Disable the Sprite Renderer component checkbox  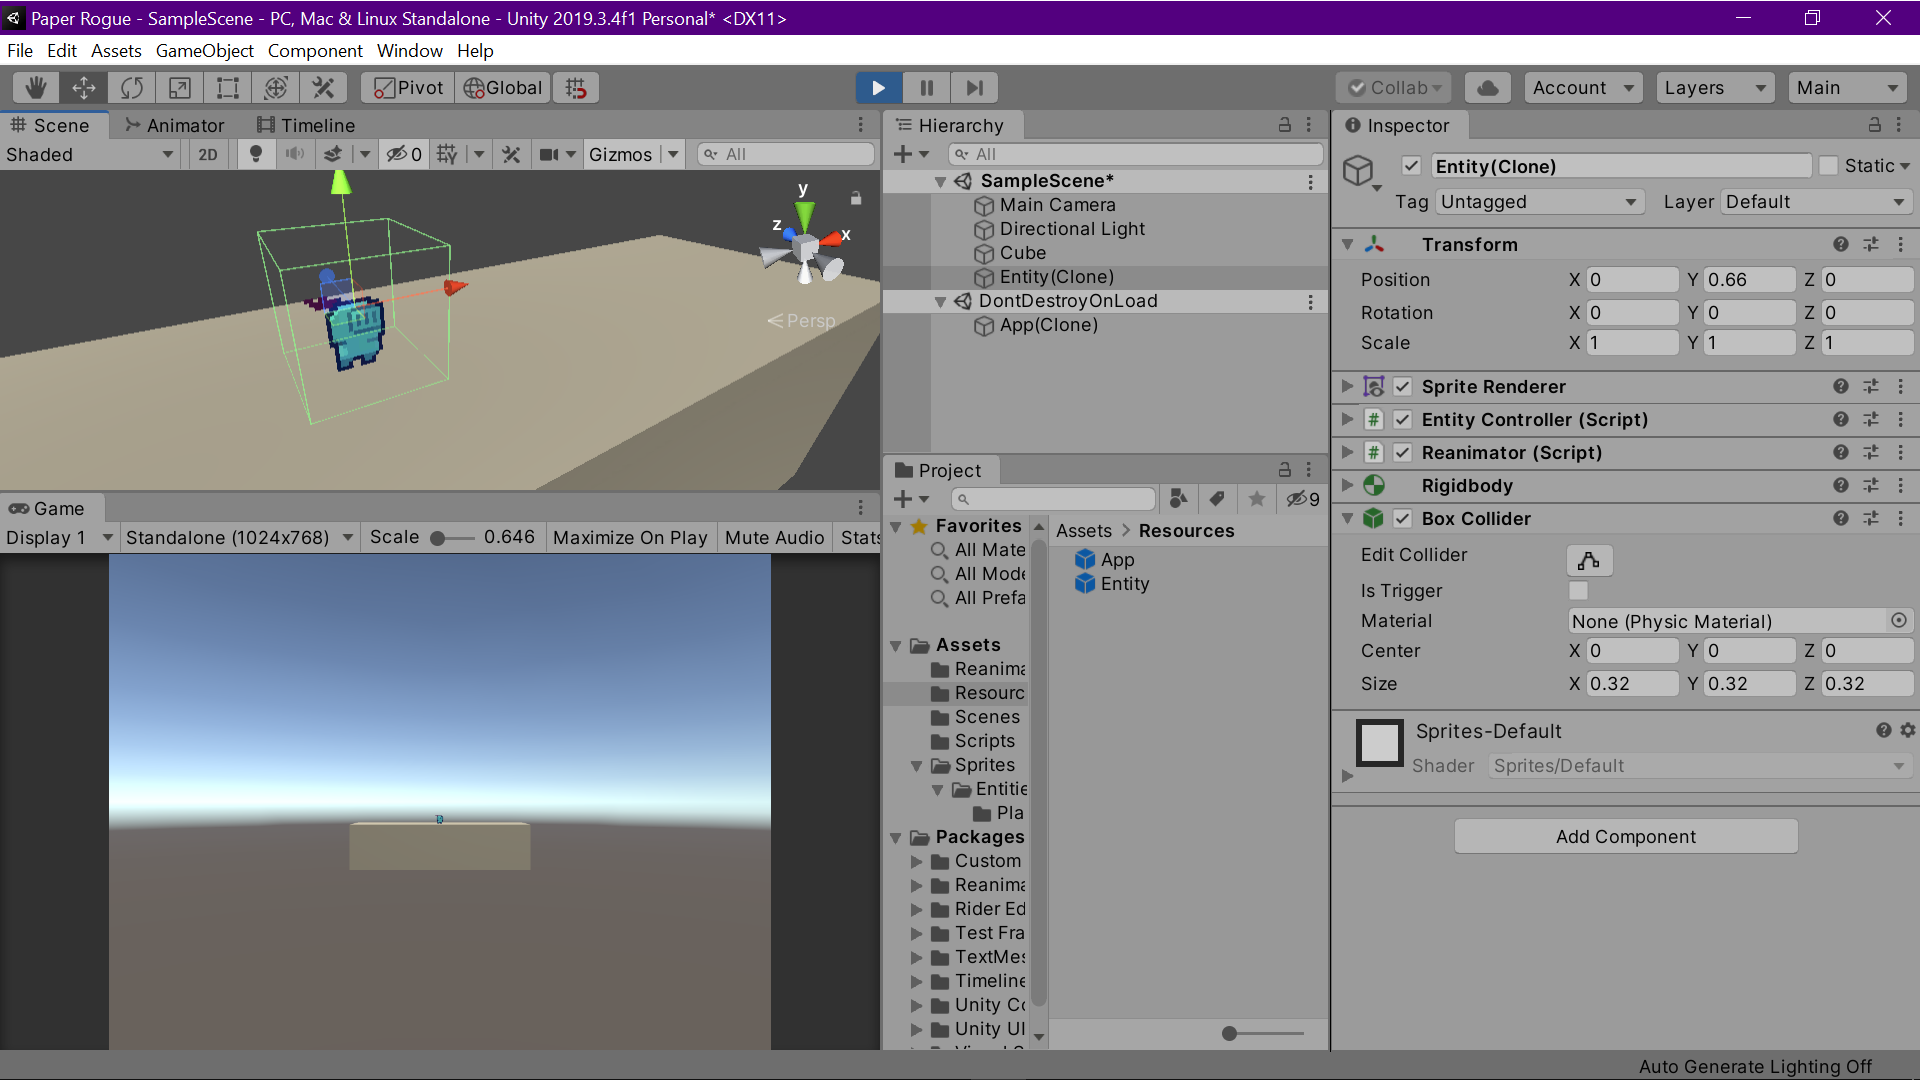pyautogui.click(x=1402, y=387)
